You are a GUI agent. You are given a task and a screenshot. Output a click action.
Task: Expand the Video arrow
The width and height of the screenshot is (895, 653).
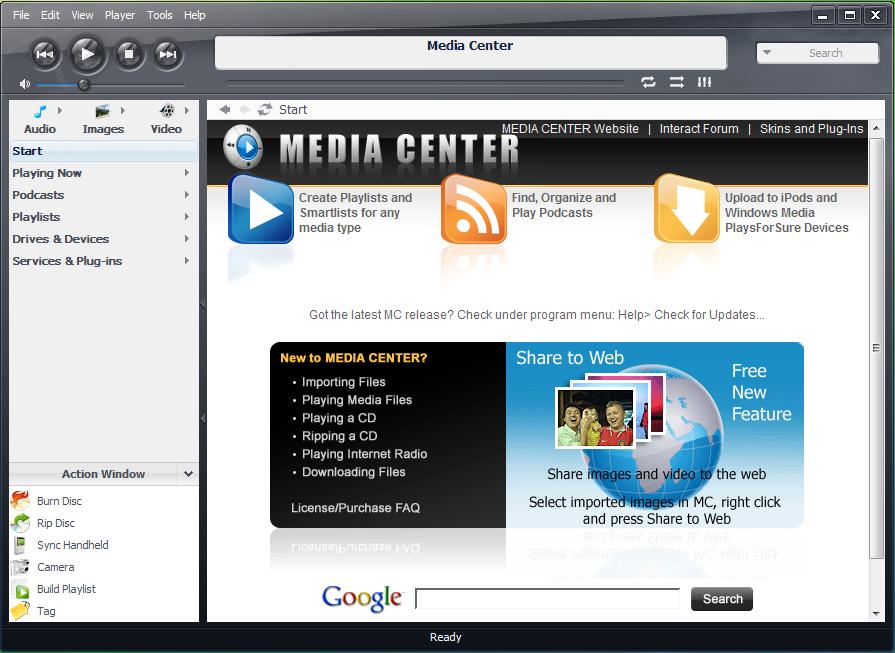(187, 110)
